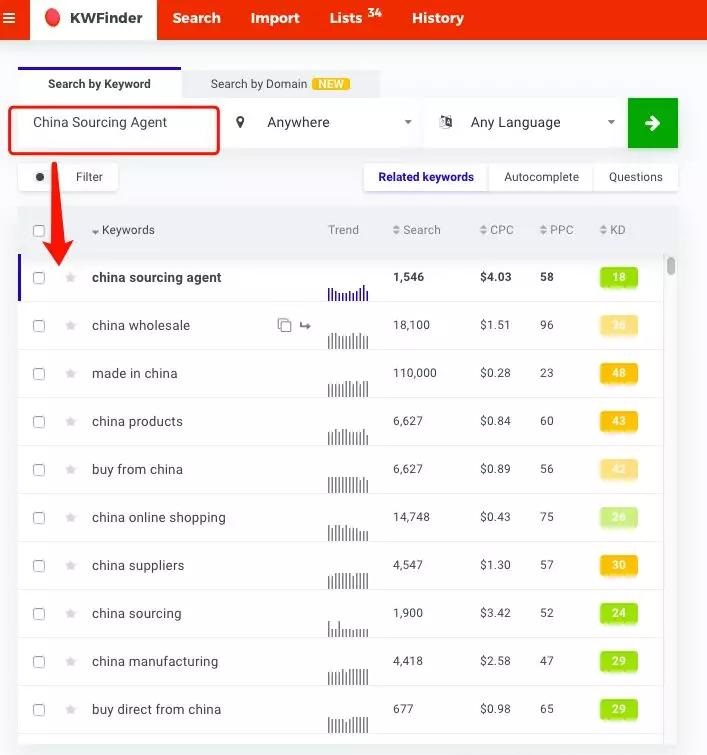Click the green search arrow button
The image size is (707, 755).
[x=652, y=123]
